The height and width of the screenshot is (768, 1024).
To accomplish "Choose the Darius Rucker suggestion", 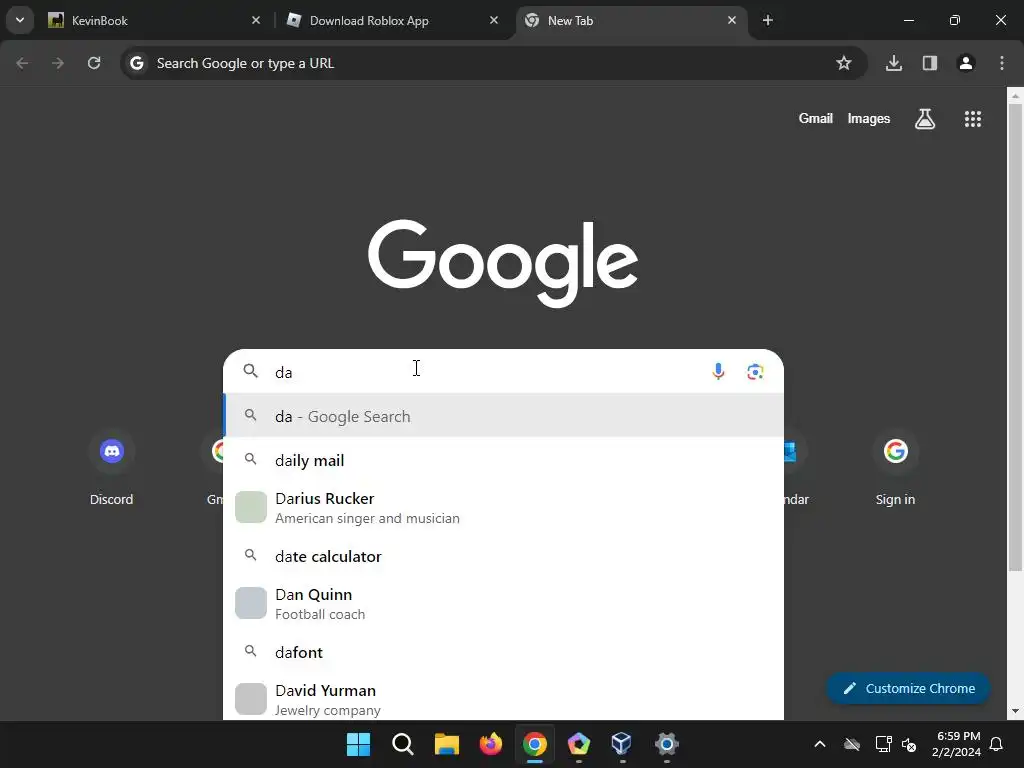I will click(x=504, y=507).
